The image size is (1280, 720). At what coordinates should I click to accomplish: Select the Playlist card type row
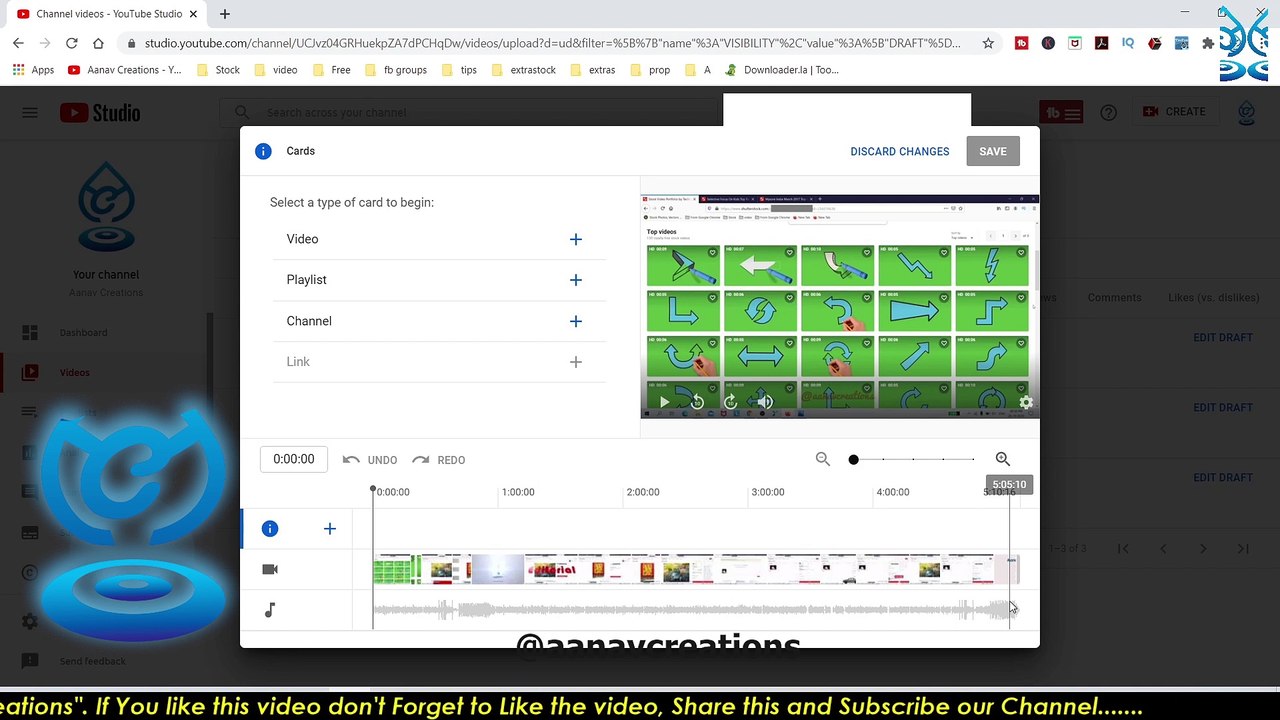438,280
